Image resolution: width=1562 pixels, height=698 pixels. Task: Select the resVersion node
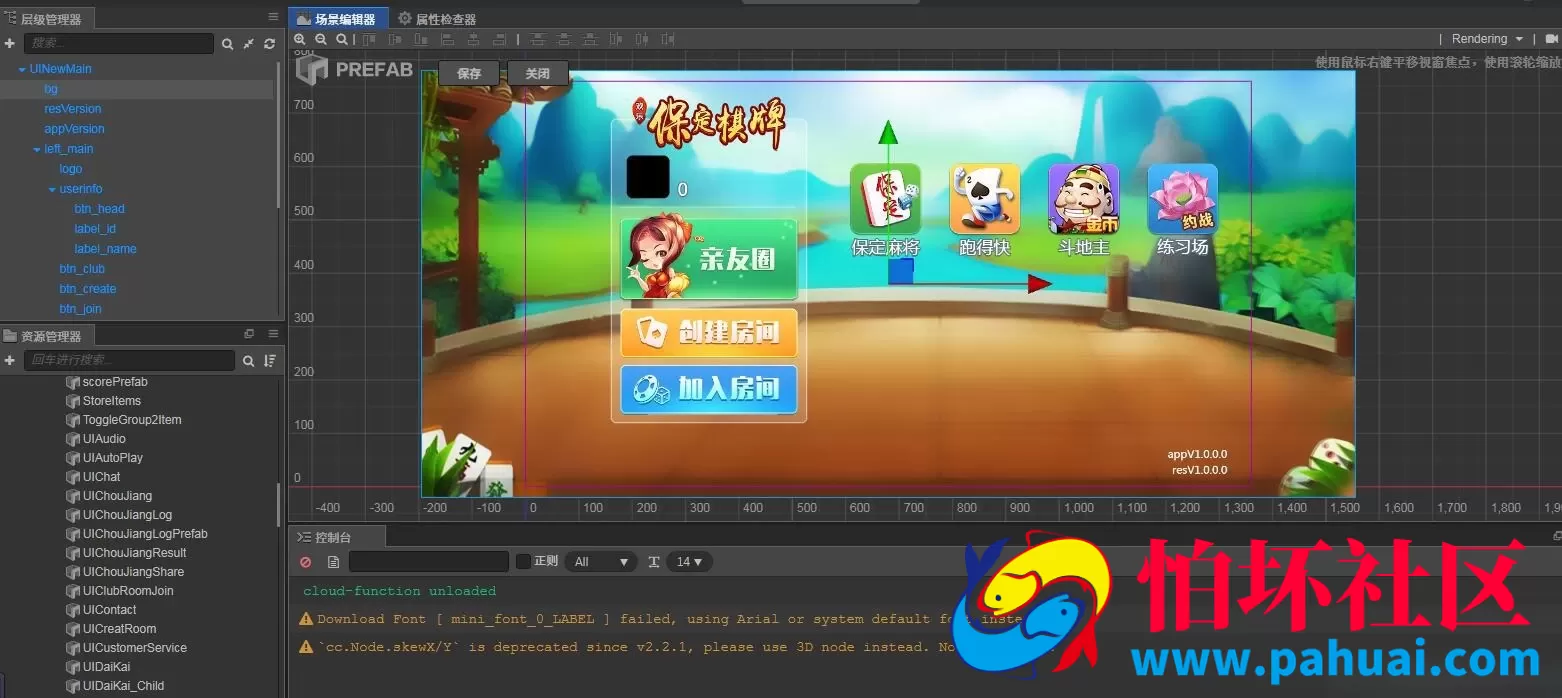point(73,109)
